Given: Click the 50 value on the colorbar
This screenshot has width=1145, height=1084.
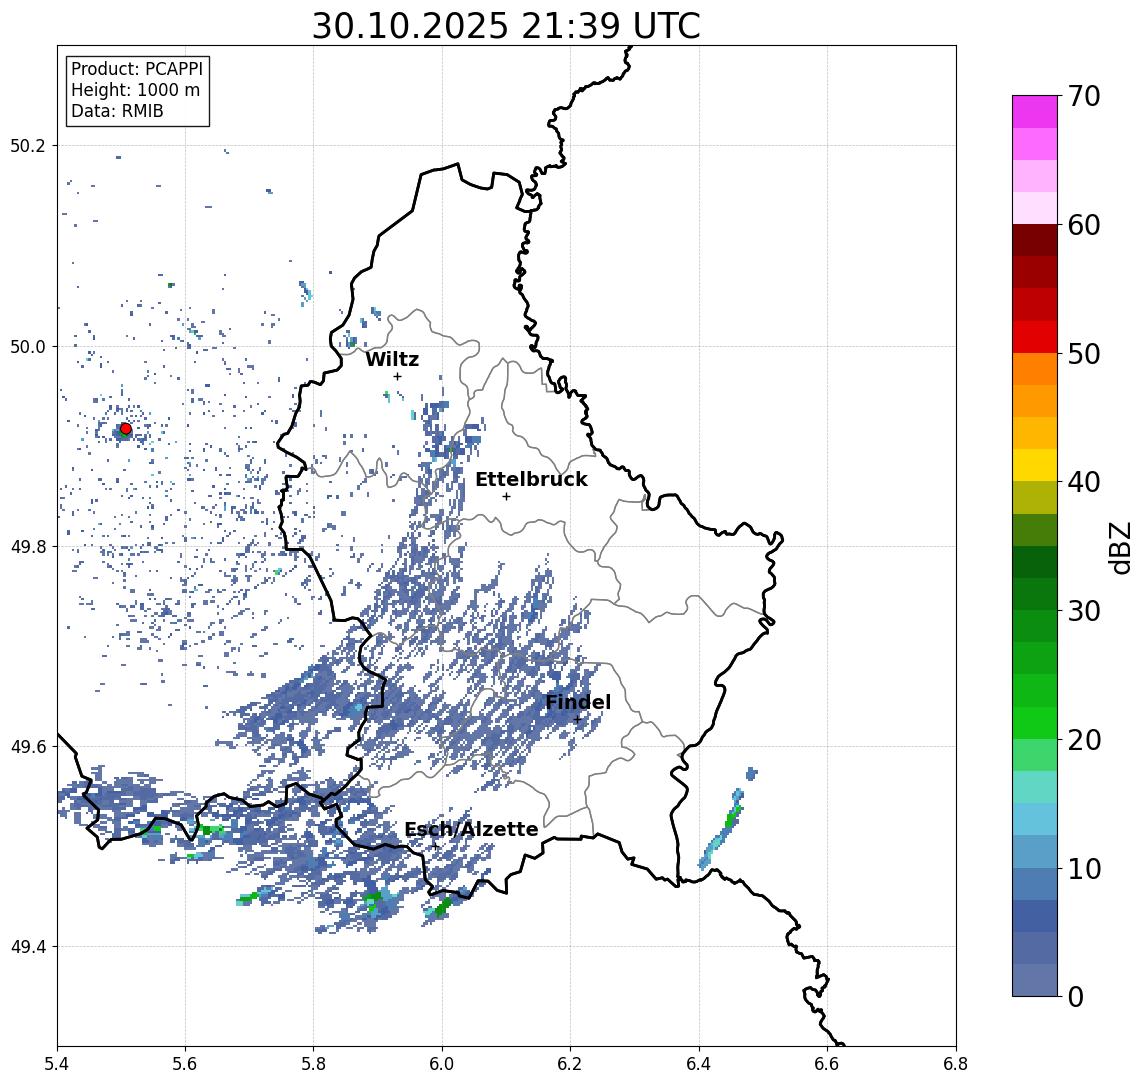Looking at the screenshot, I should click(1083, 354).
